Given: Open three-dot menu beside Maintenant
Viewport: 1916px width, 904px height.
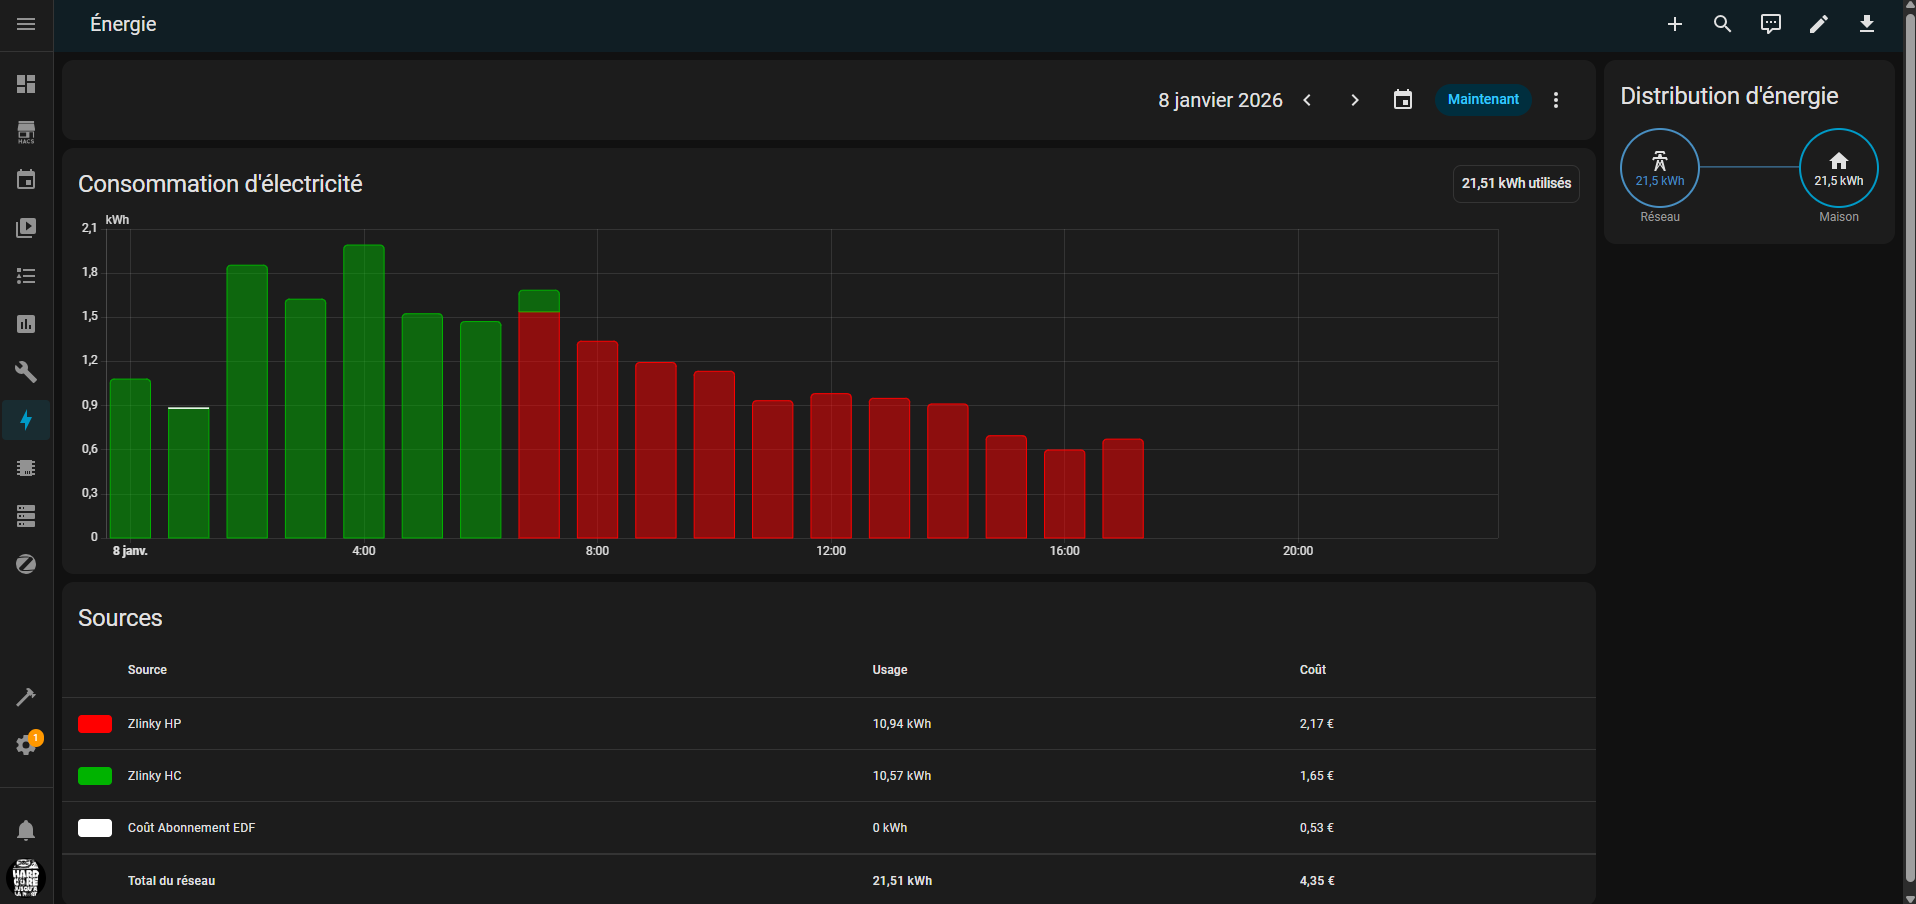Looking at the screenshot, I should point(1555,100).
